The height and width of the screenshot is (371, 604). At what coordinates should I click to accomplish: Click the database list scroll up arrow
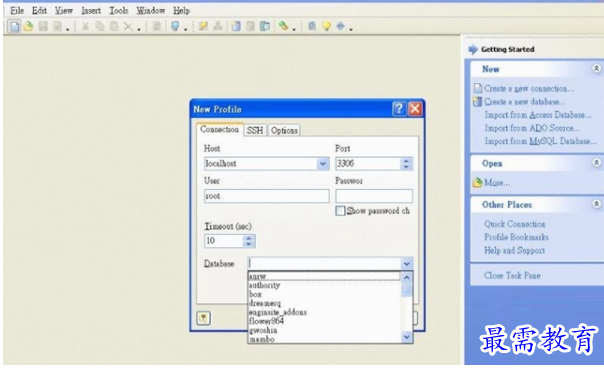[x=406, y=277]
